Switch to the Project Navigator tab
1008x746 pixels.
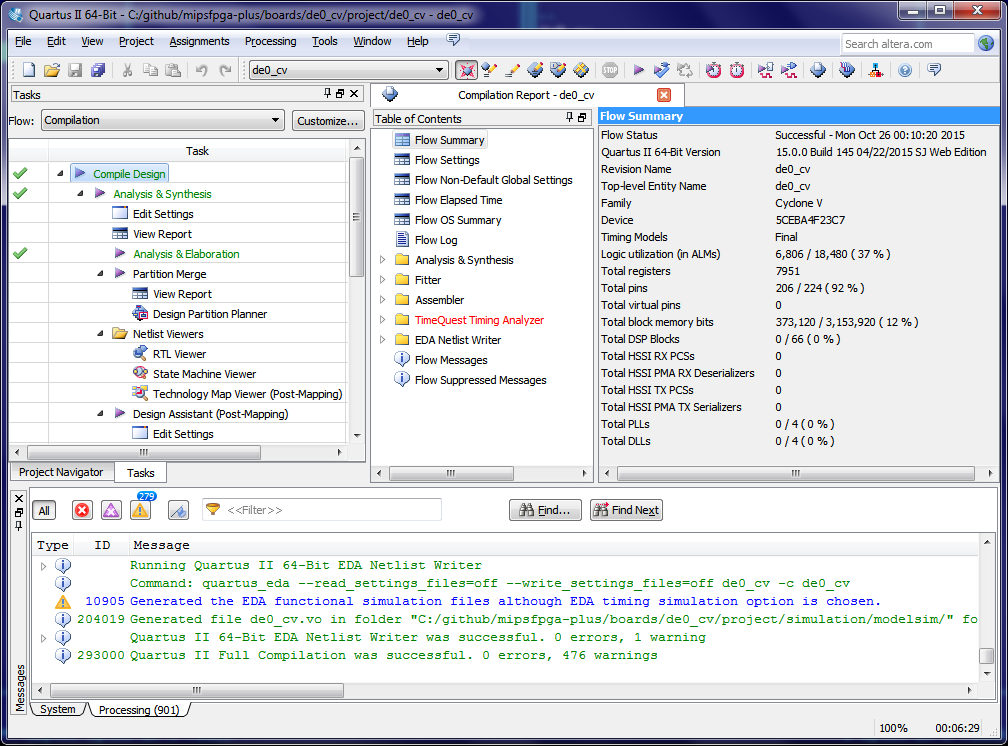coord(61,472)
